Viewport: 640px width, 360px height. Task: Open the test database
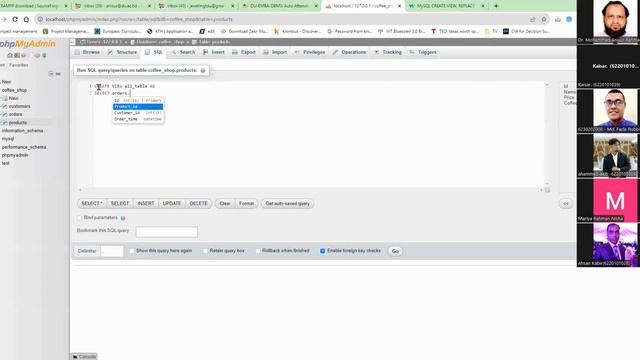pyautogui.click(x=6, y=163)
